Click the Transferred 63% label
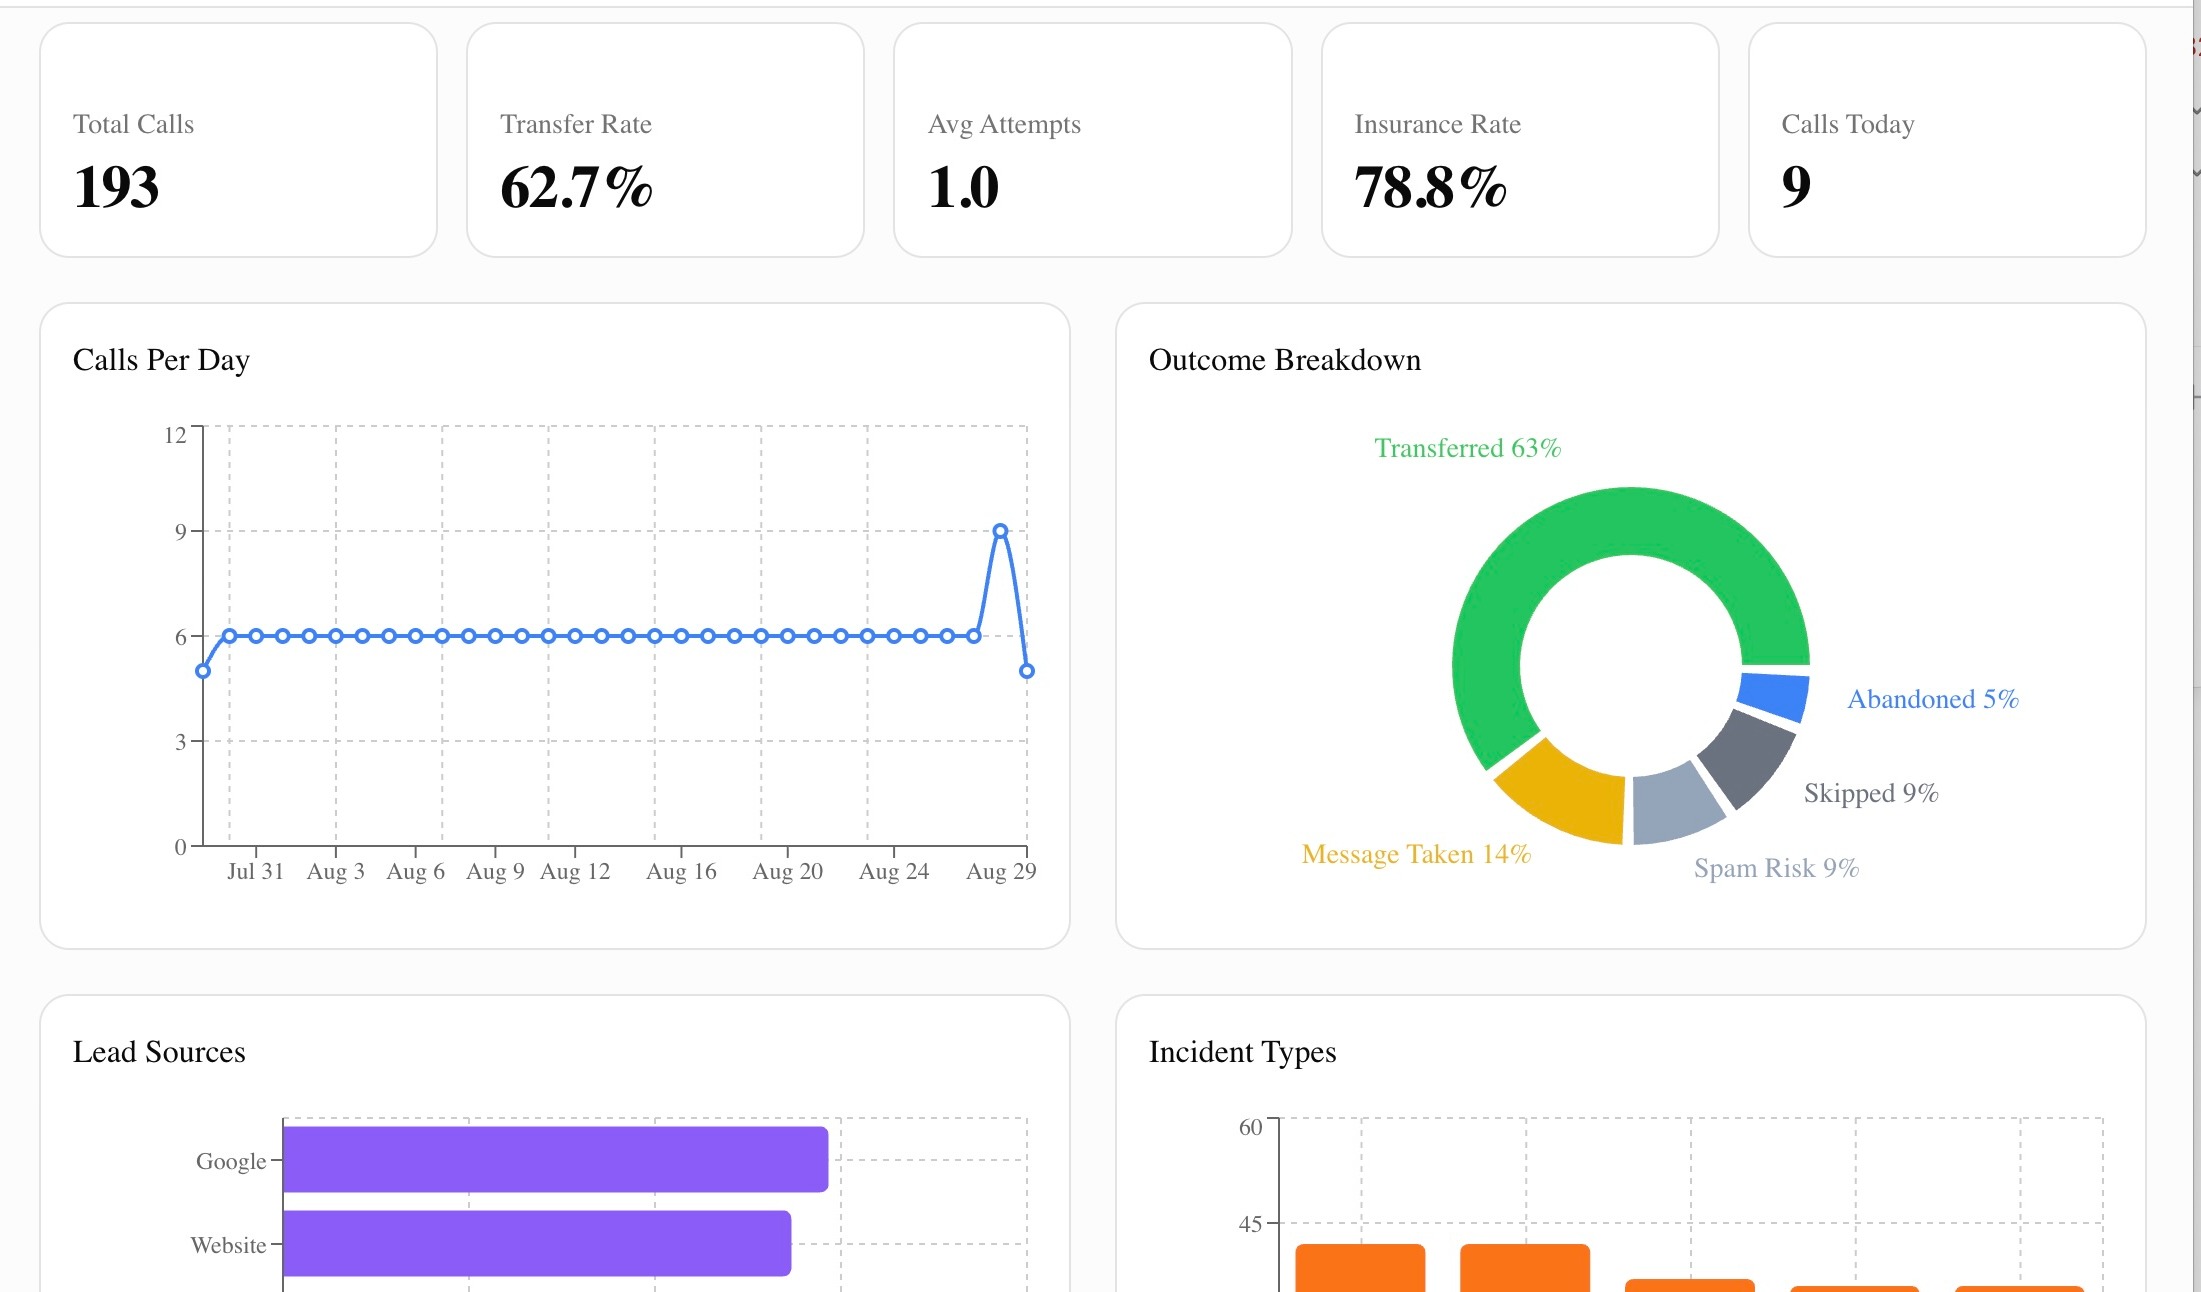 (x=1467, y=448)
